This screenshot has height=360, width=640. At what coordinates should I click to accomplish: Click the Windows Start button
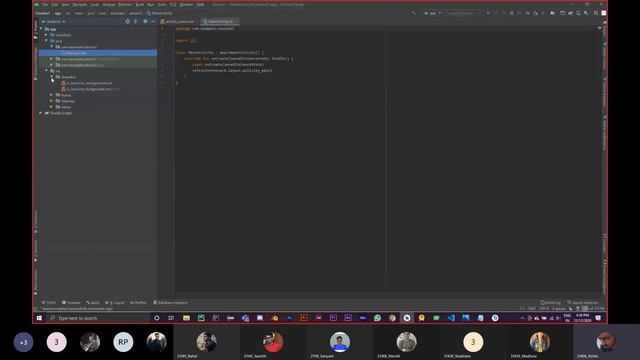[x=39, y=318]
